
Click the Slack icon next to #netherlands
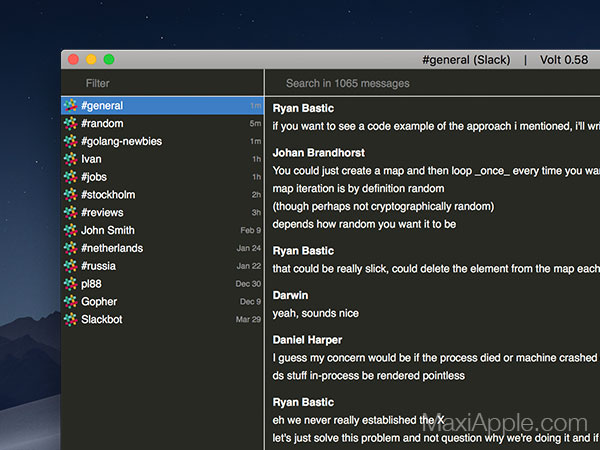pyautogui.click(x=70, y=248)
